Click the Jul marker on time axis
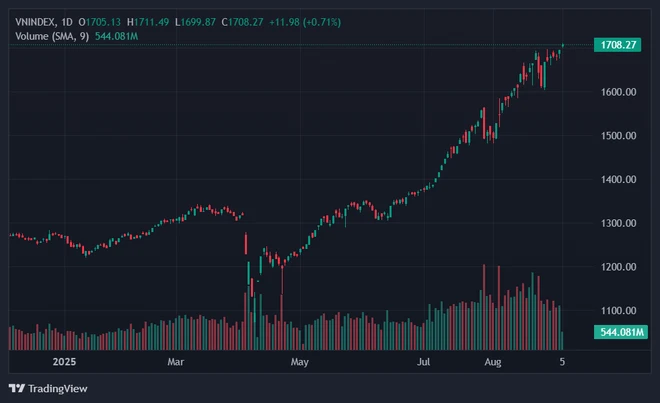The width and height of the screenshot is (660, 403). 425,360
